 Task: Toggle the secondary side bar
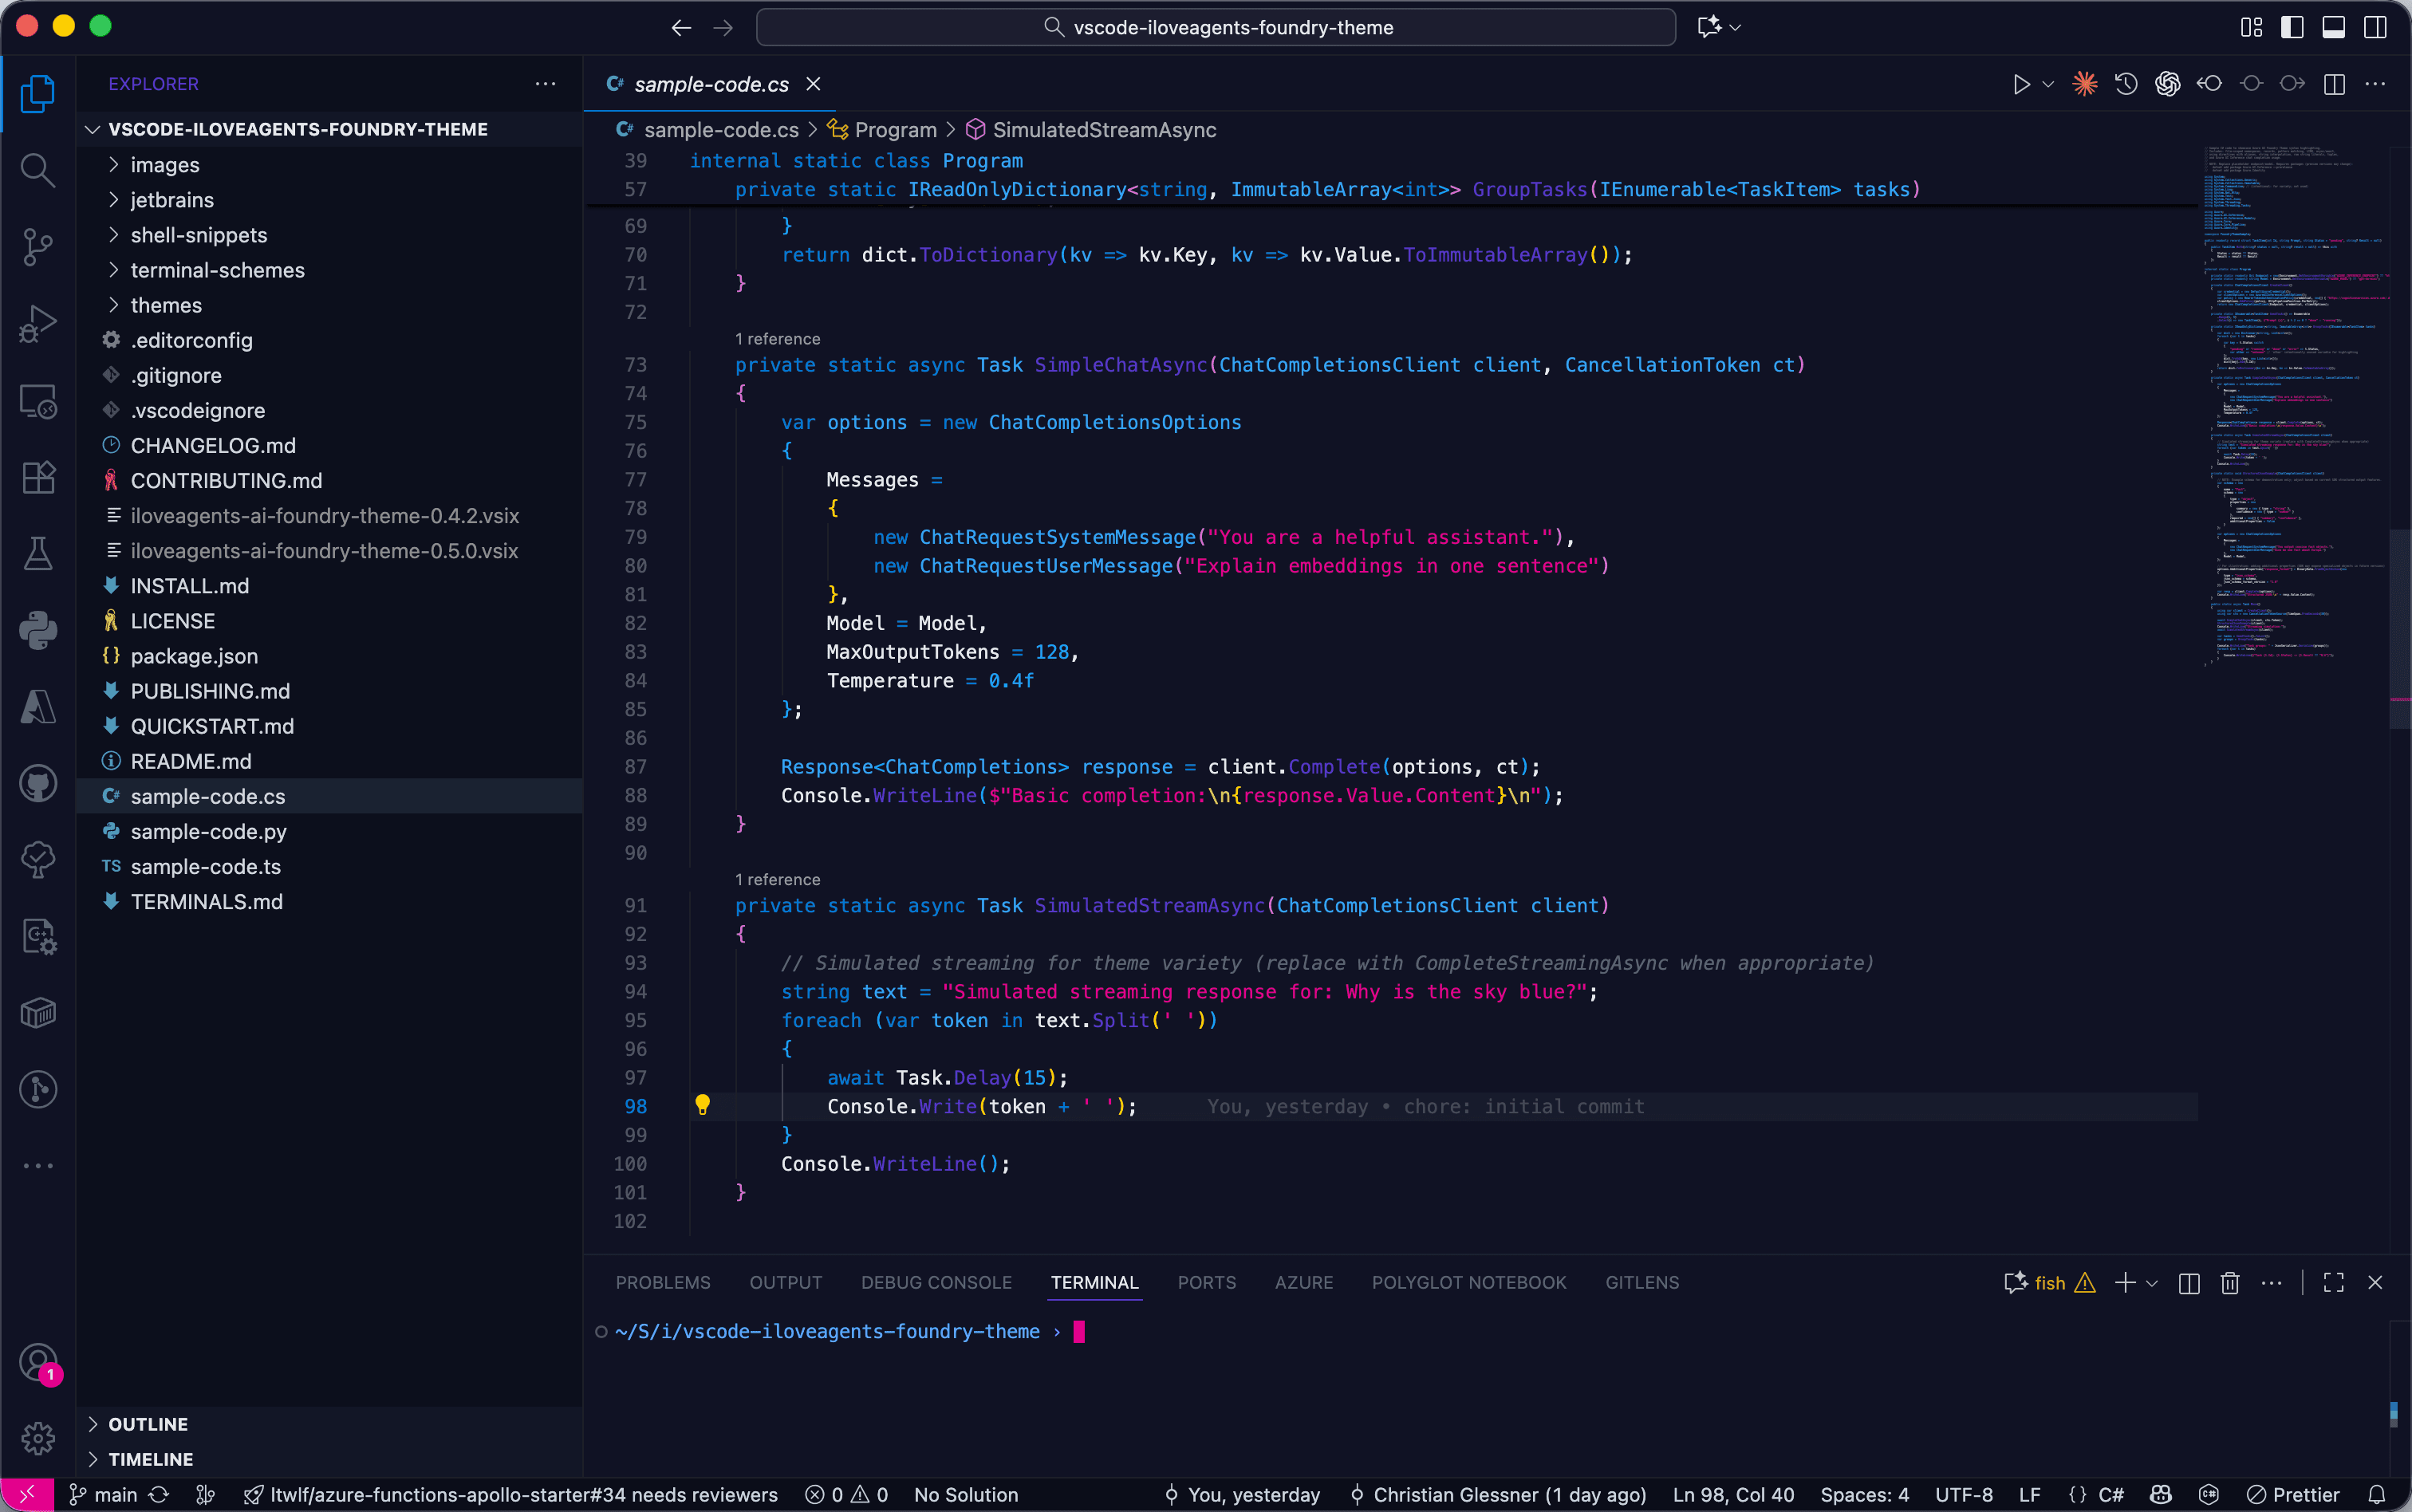(x=2376, y=27)
